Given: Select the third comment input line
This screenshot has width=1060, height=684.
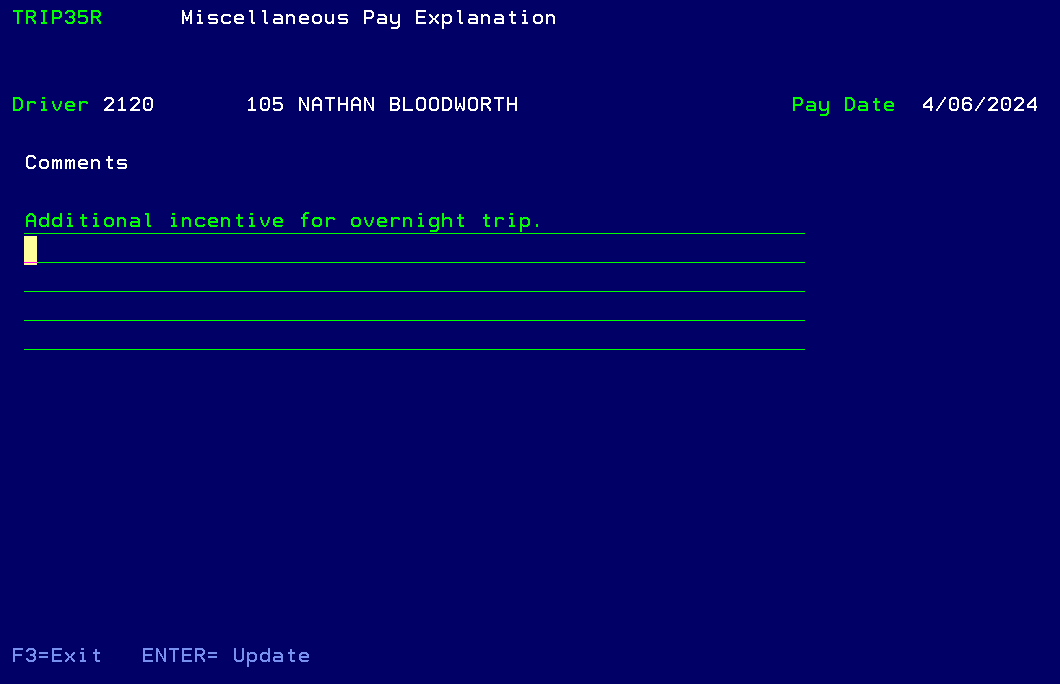Looking at the screenshot, I should pos(414,279).
